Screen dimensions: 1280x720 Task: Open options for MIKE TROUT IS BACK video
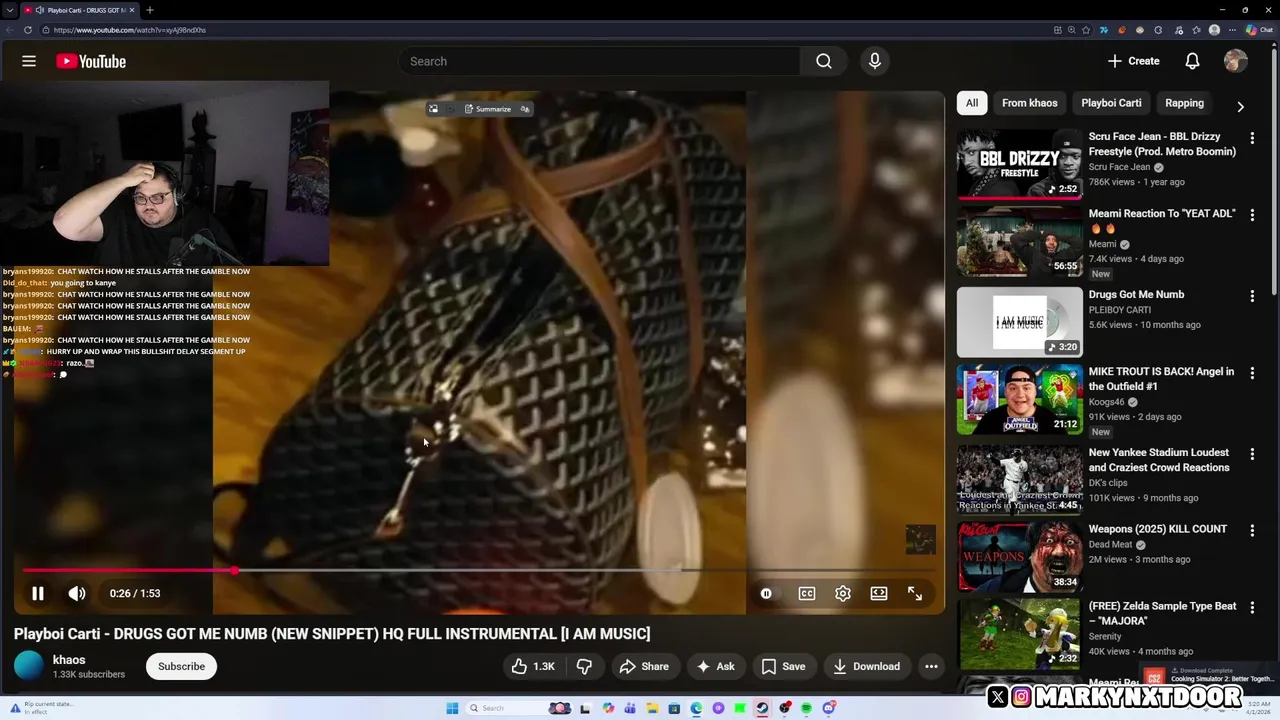coord(1252,373)
